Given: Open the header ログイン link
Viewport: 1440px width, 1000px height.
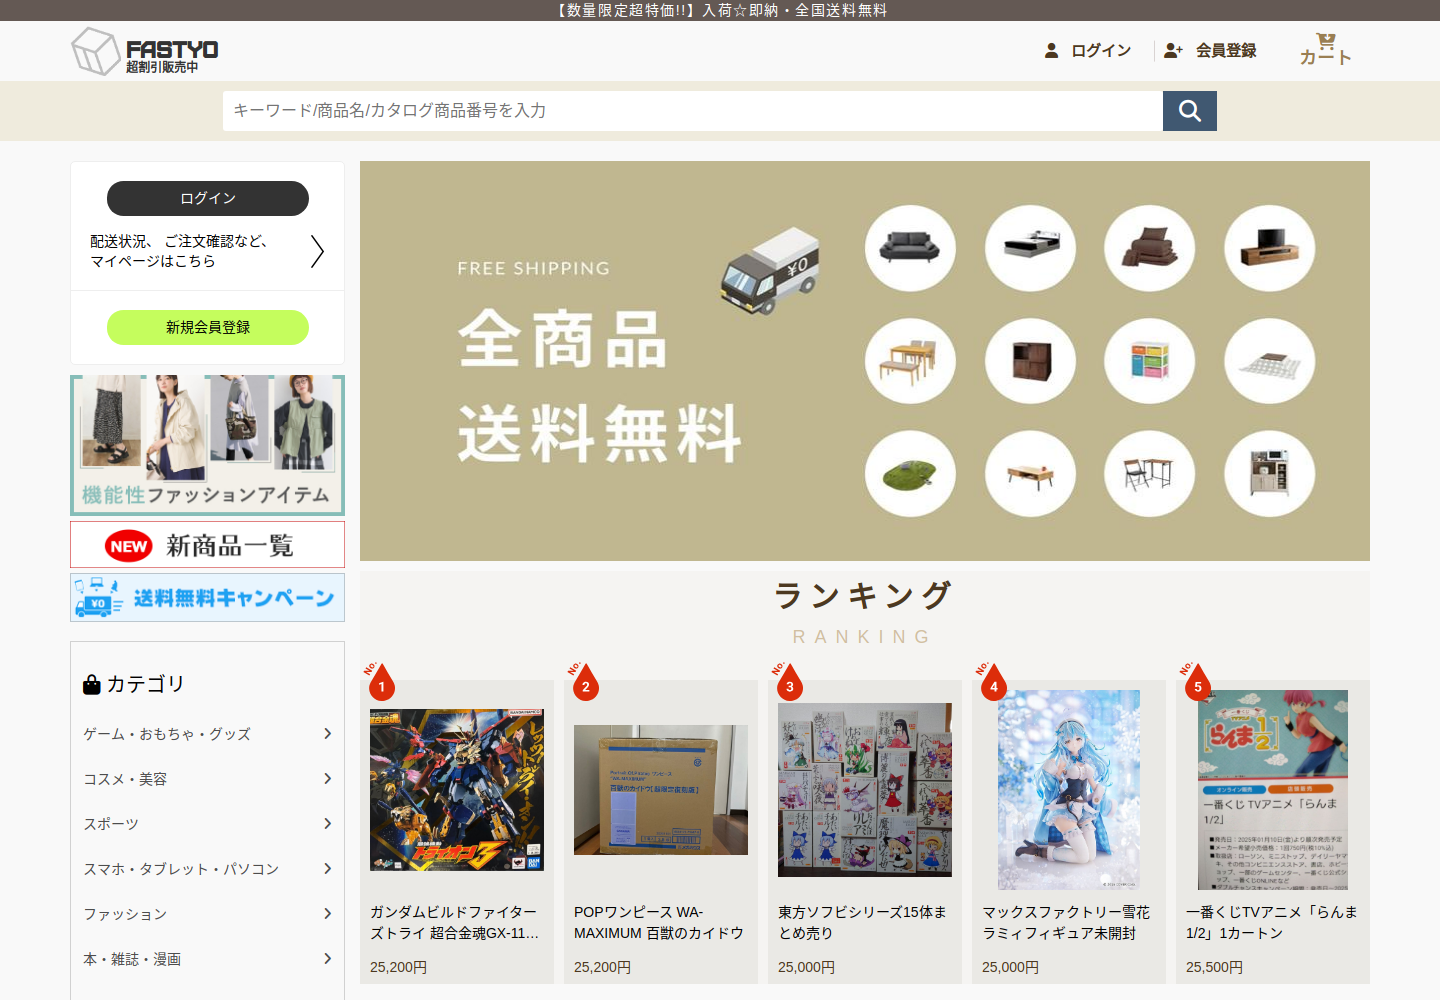Looking at the screenshot, I should [1101, 50].
